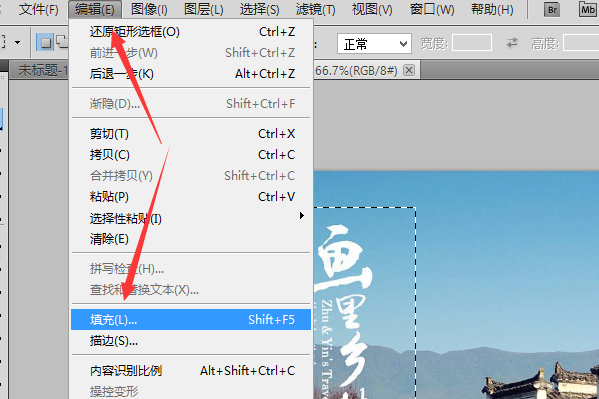Open the 帮助(H) menu

click(x=492, y=9)
